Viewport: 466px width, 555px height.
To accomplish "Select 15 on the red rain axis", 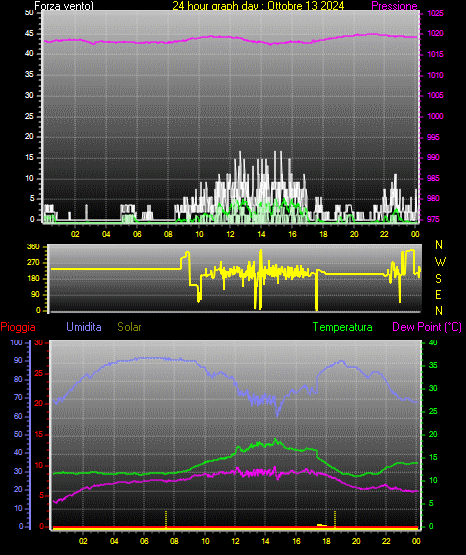I will click(39, 434).
